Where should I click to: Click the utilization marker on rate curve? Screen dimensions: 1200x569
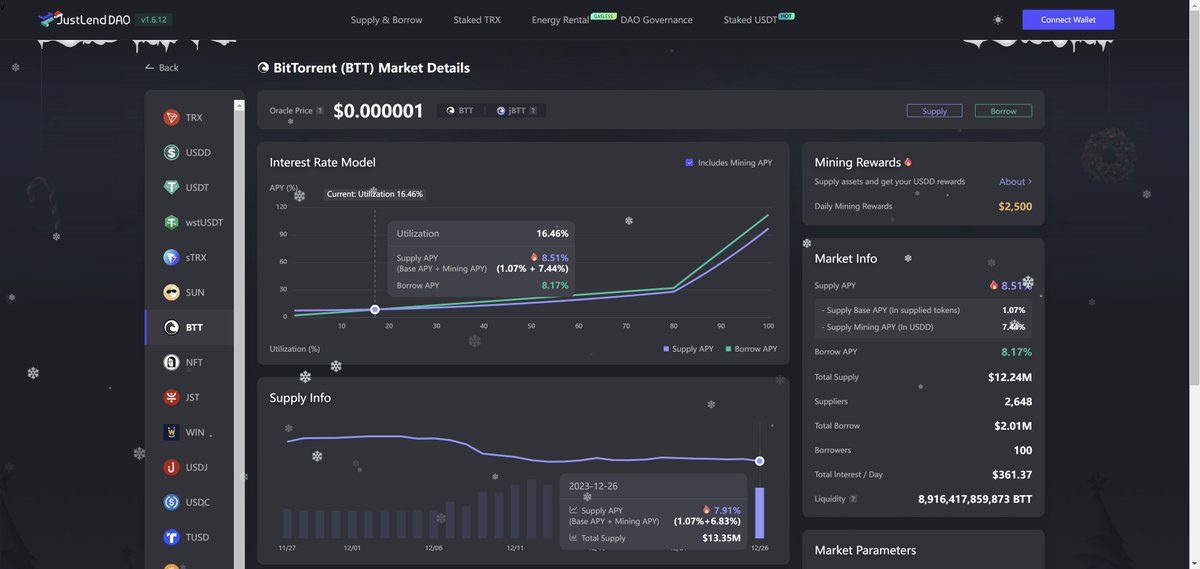pos(375,310)
